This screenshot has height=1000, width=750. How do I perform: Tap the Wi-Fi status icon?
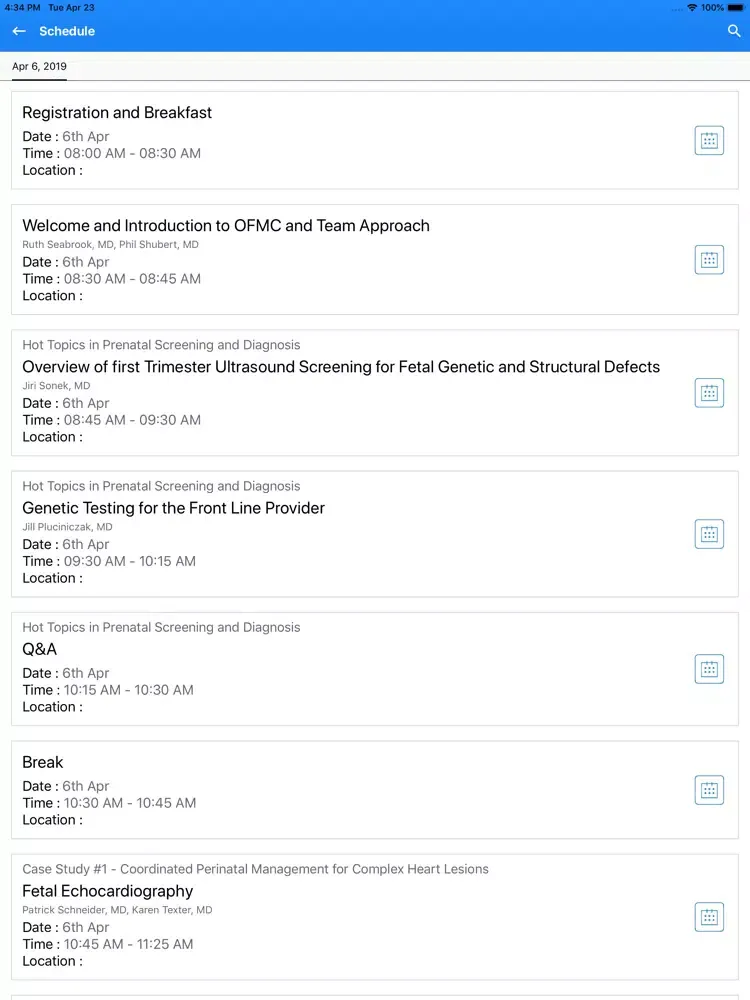pyautogui.click(x=692, y=8)
